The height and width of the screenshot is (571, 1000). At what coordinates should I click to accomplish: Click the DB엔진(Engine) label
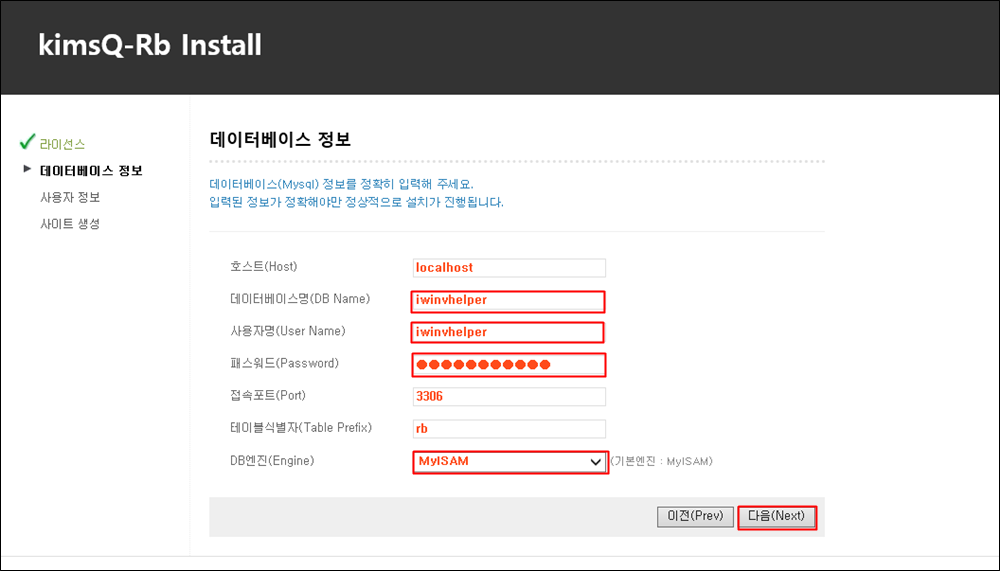[x=272, y=461]
